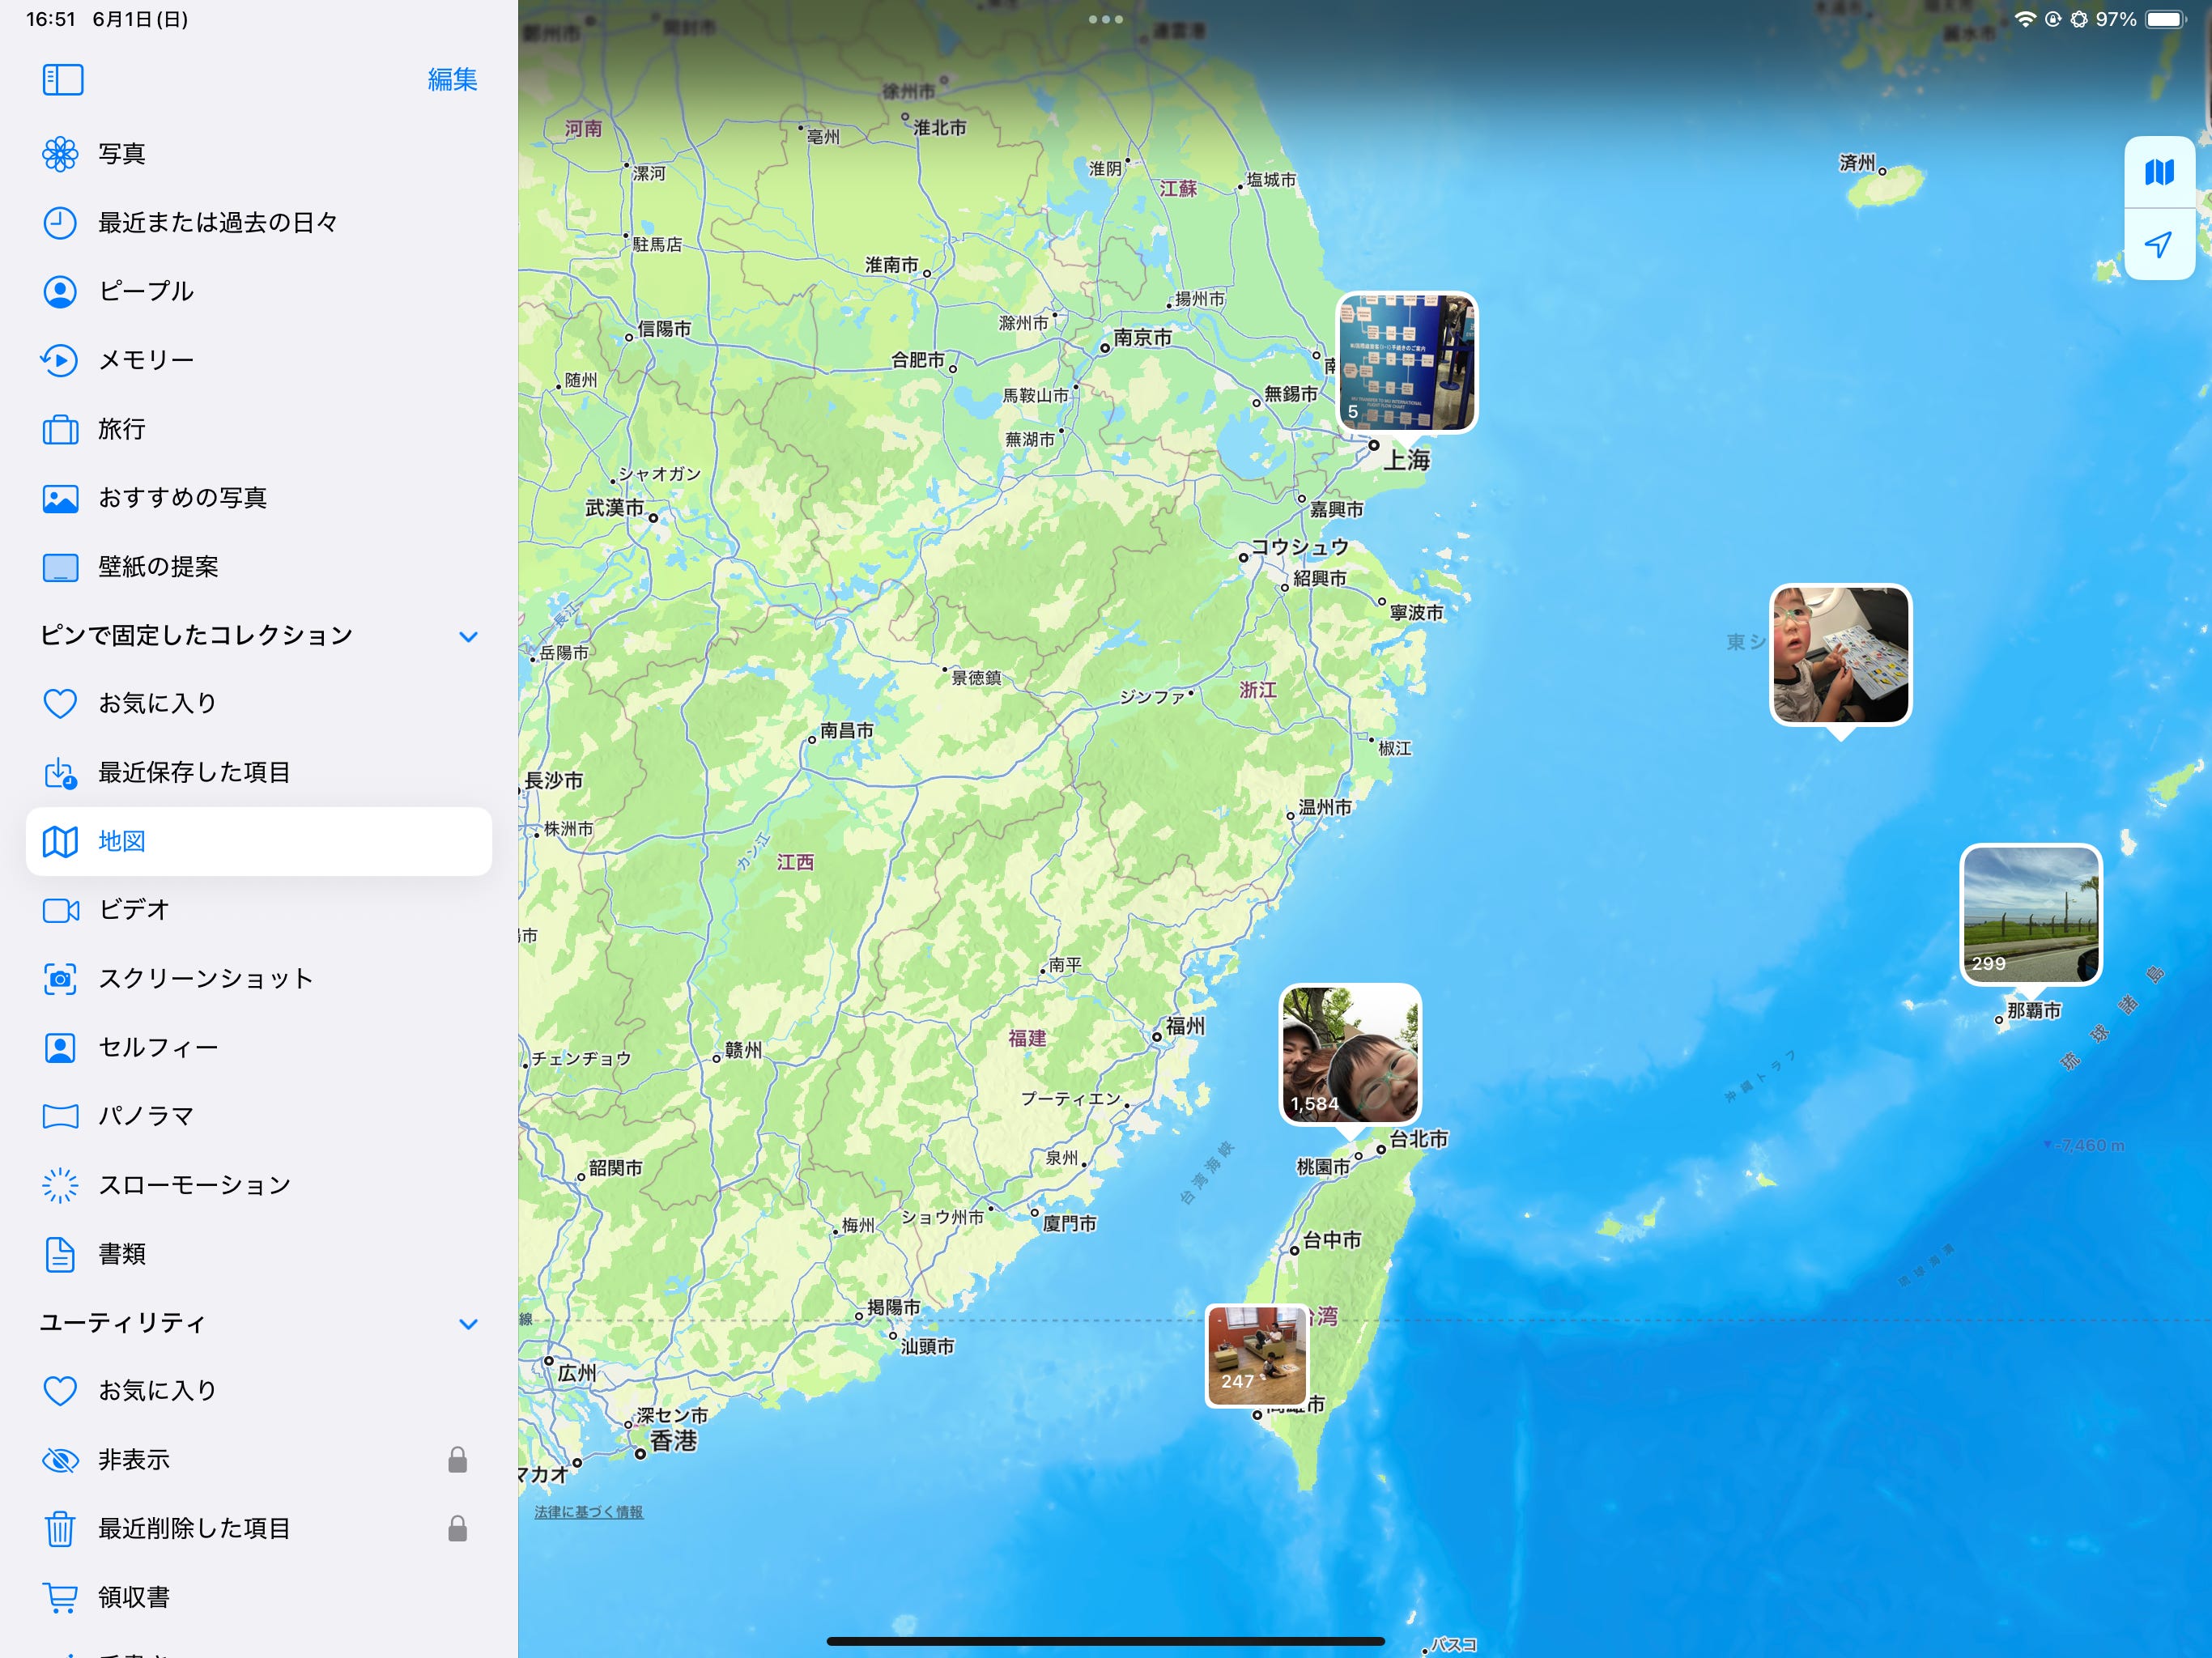2212x1658 pixels.
Task: Open the 非表示 hidden album
Action: click(x=134, y=1459)
